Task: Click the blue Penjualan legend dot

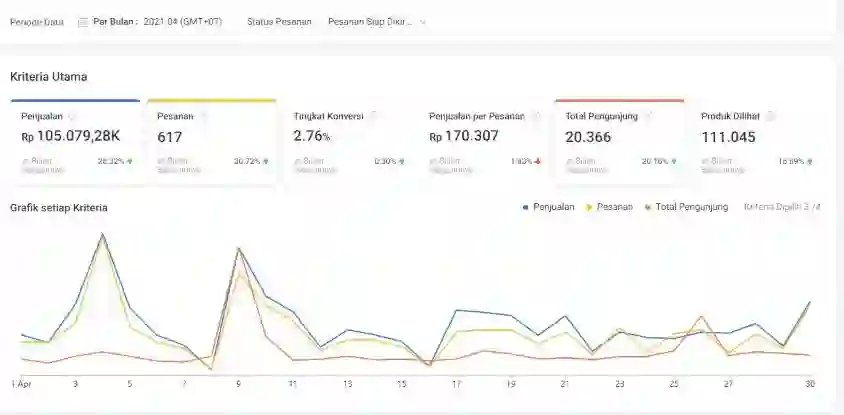Action: tap(525, 207)
